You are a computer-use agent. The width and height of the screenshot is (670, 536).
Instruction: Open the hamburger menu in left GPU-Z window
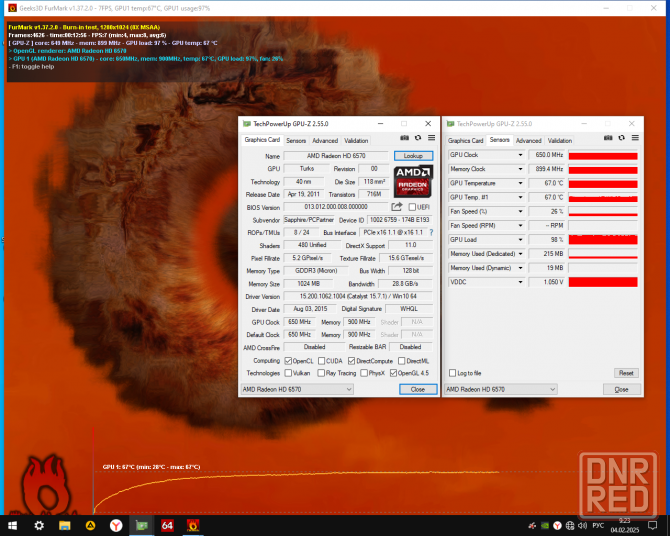(x=432, y=138)
